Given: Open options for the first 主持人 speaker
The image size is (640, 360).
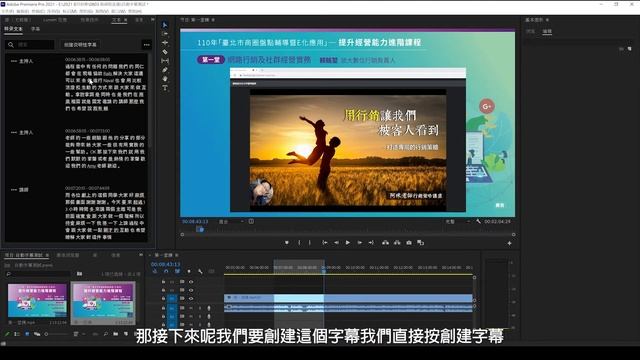Looking at the screenshot, I should [13, 61].
